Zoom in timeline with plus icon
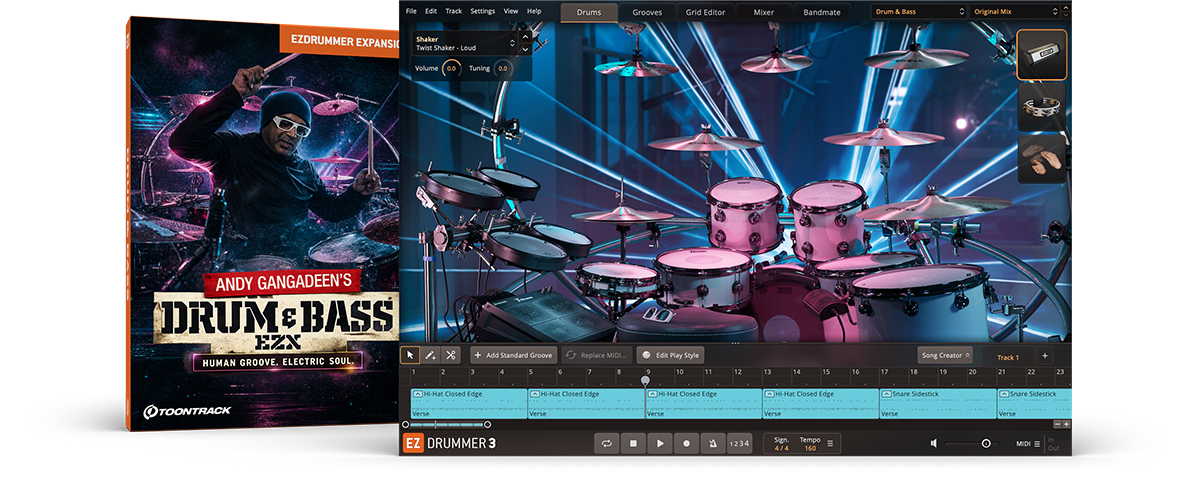Screen dimensions: 1200x488 coord(1066,424)
